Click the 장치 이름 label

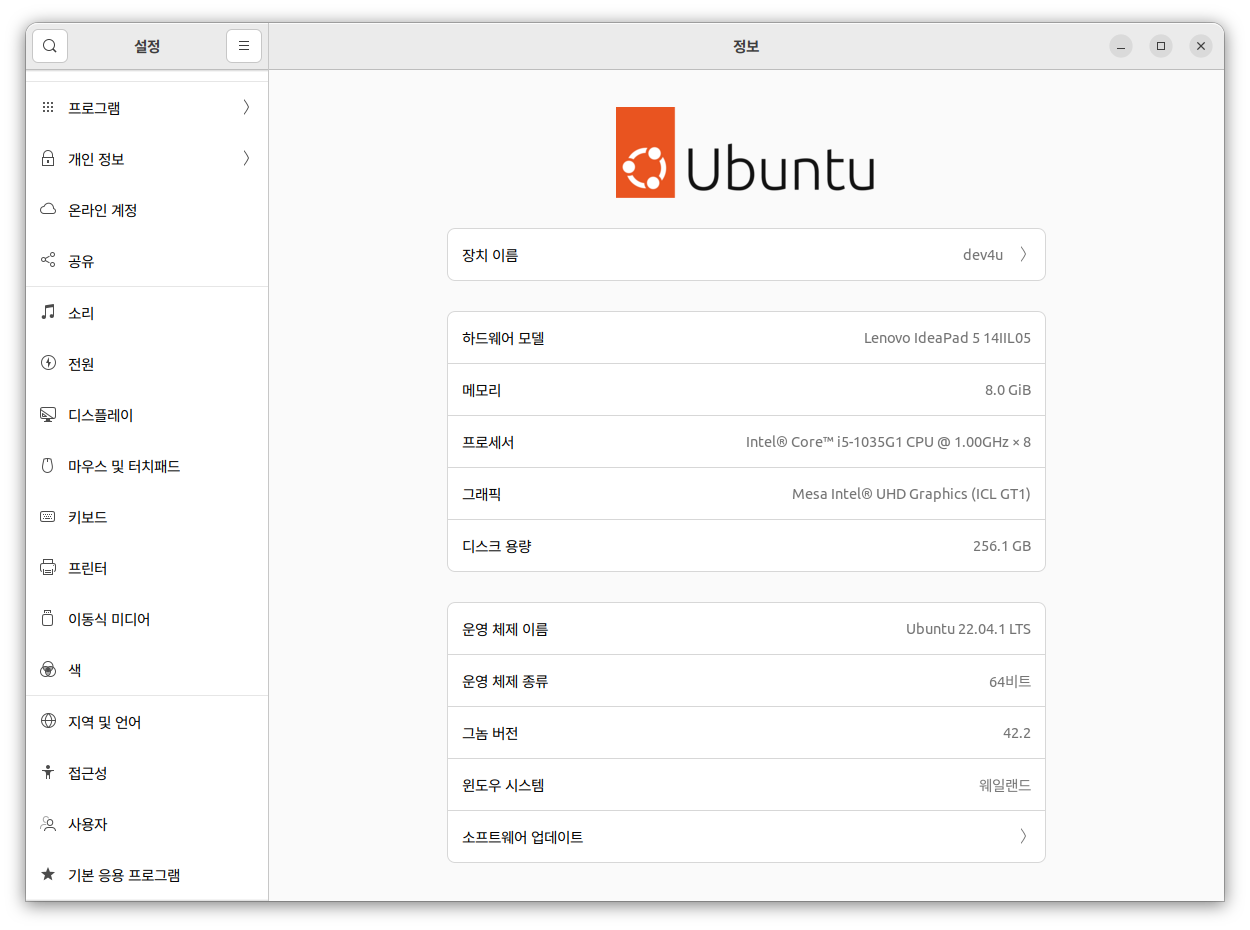tap(490, 255)
